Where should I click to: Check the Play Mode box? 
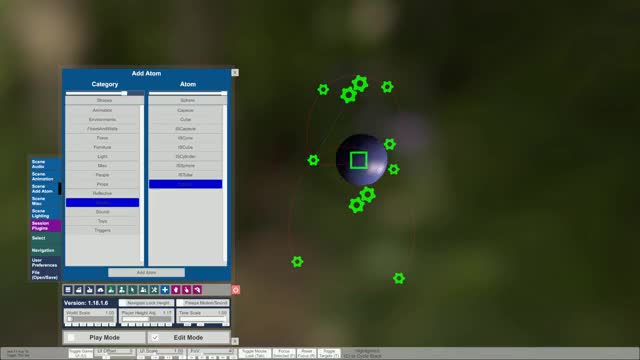71,338
